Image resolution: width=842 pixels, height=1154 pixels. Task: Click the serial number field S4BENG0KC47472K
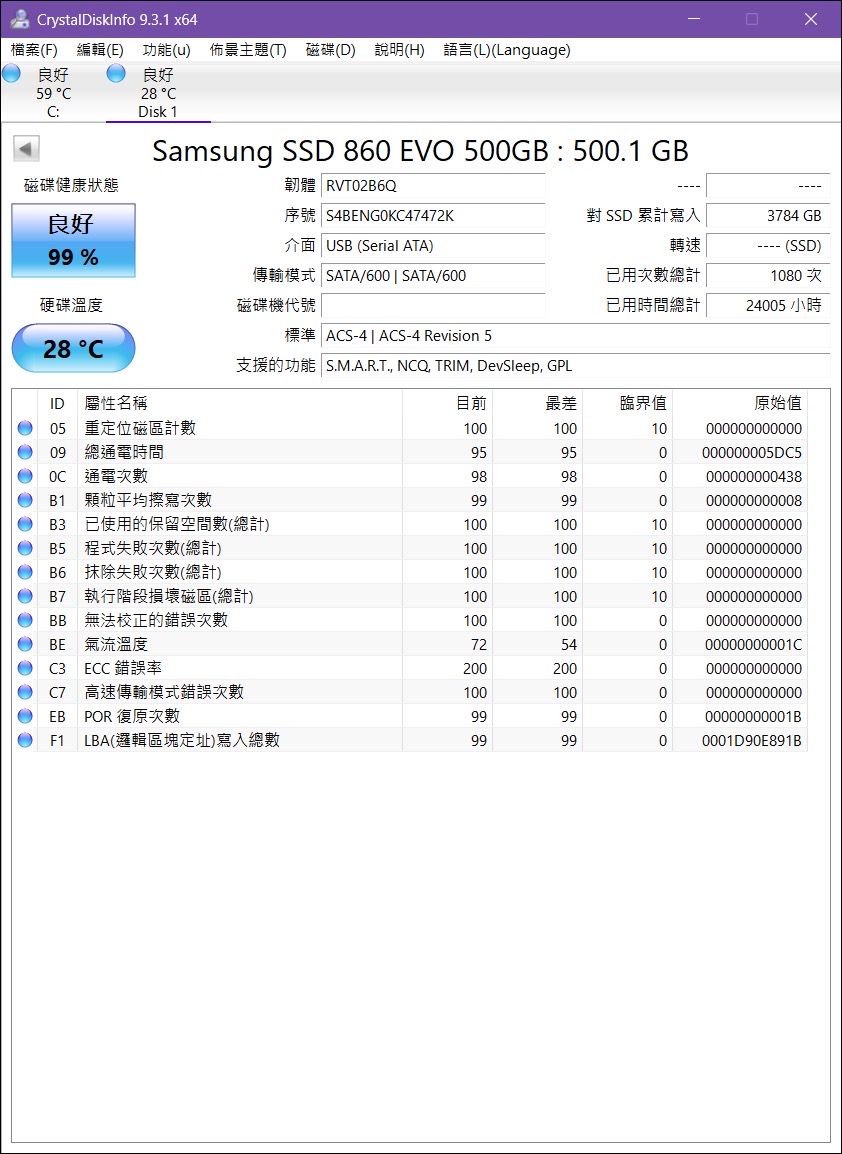pos(433,216)
